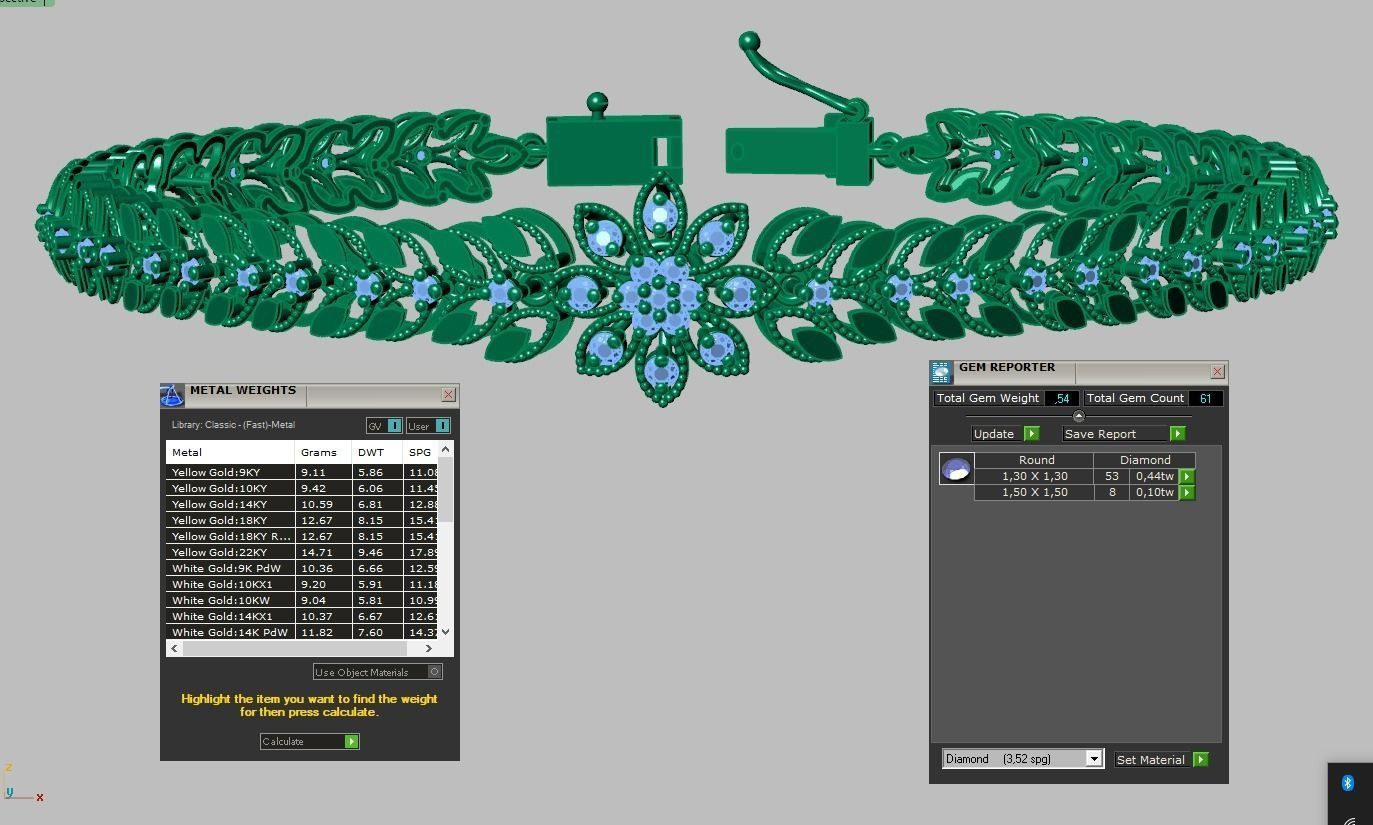The width and height of the screenshot is (1373, 825).
Task: Select the White Gold:9K PdW row
Action: (x=302, y=568)
